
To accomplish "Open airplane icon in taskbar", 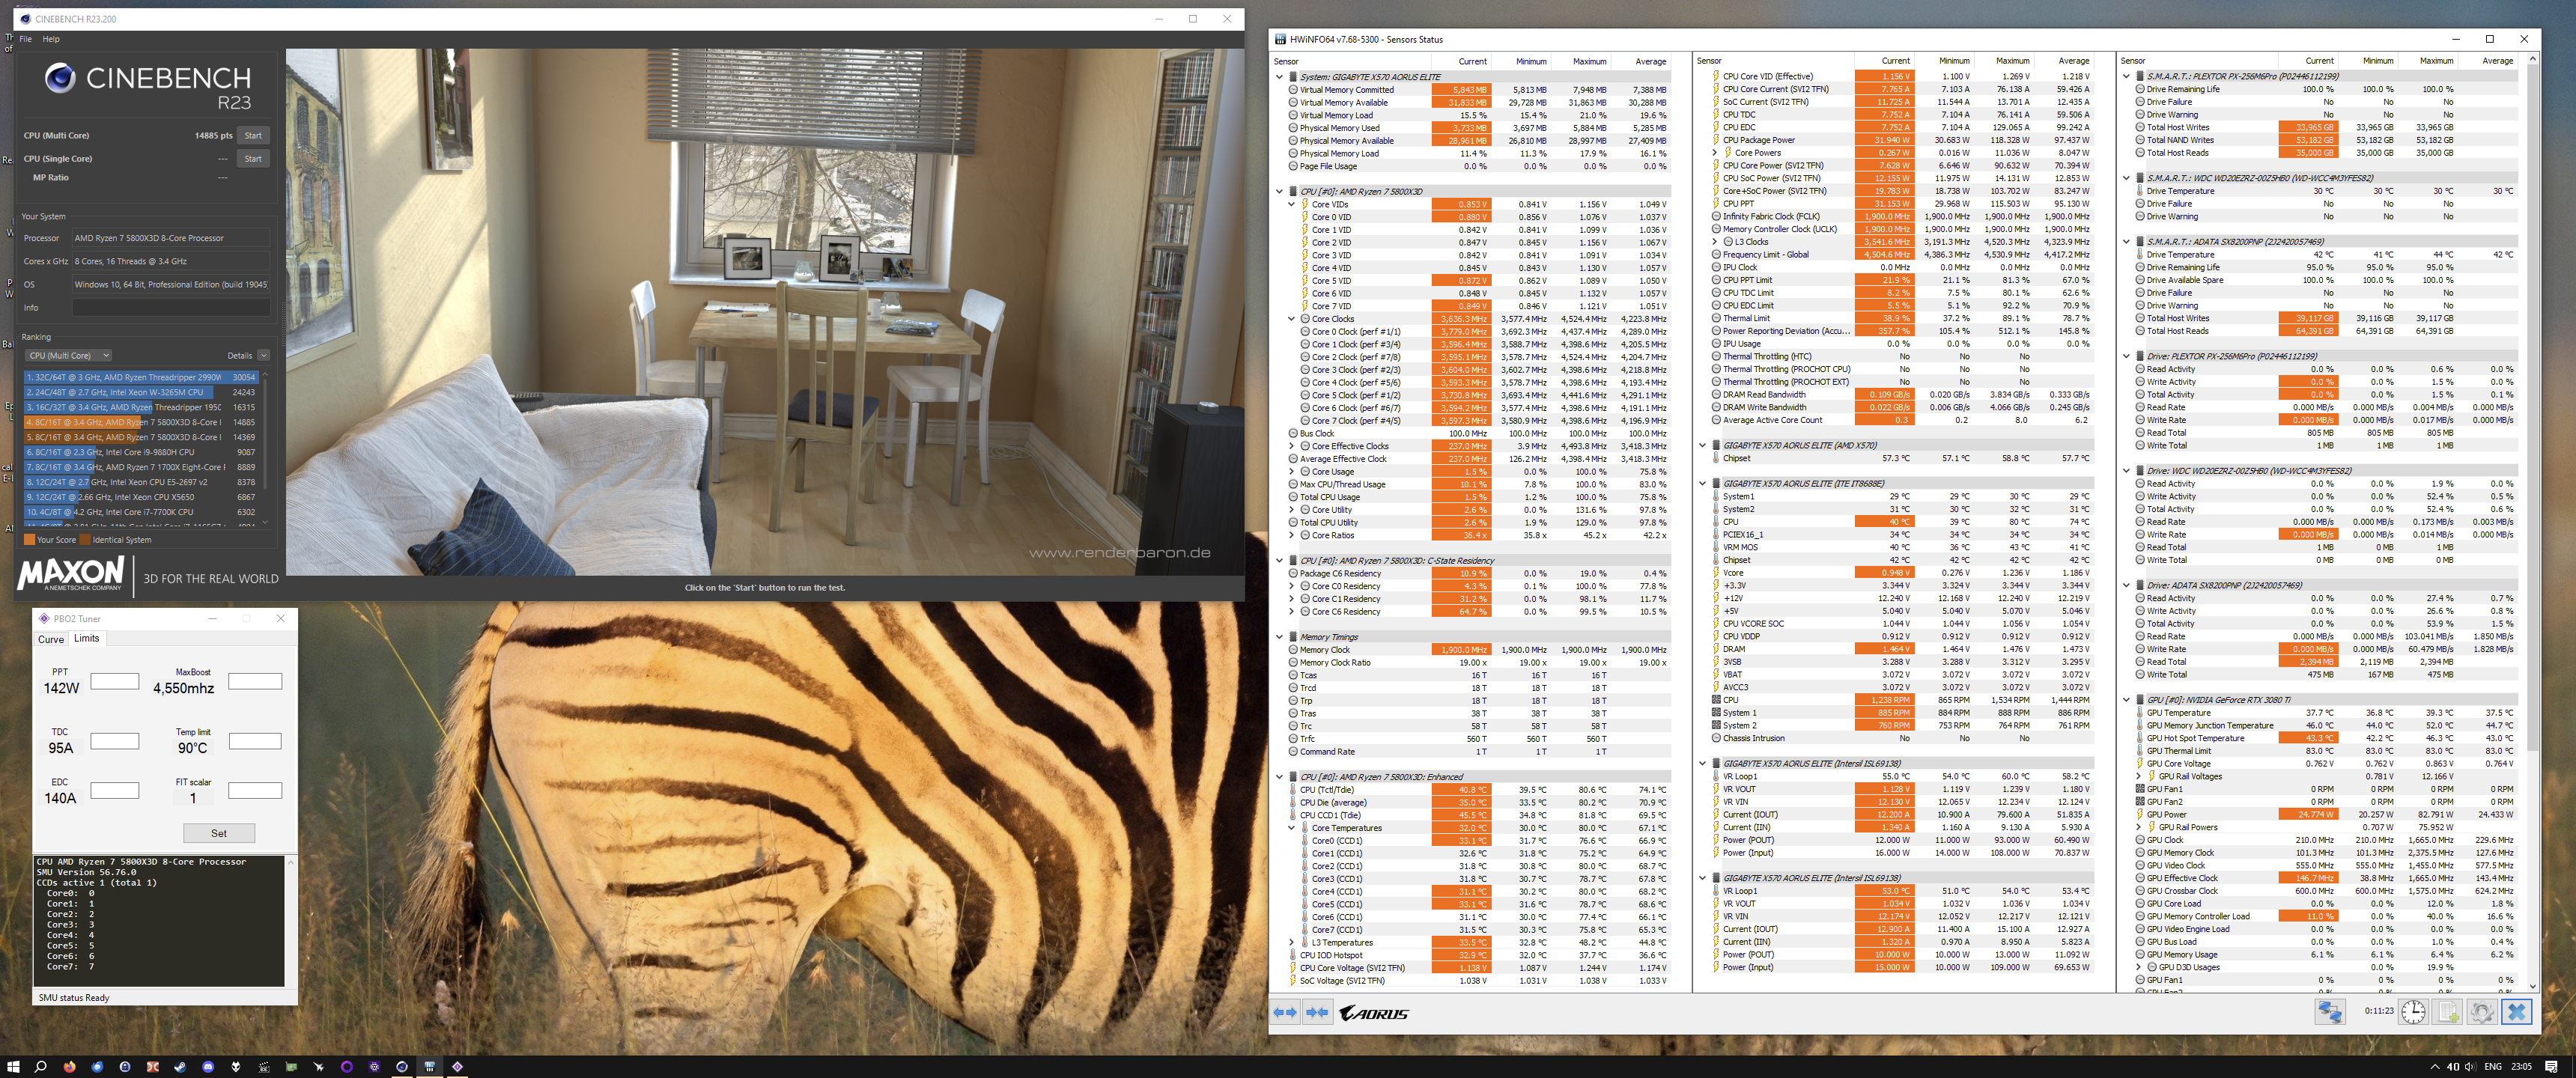I will (x=319, y=1066).
